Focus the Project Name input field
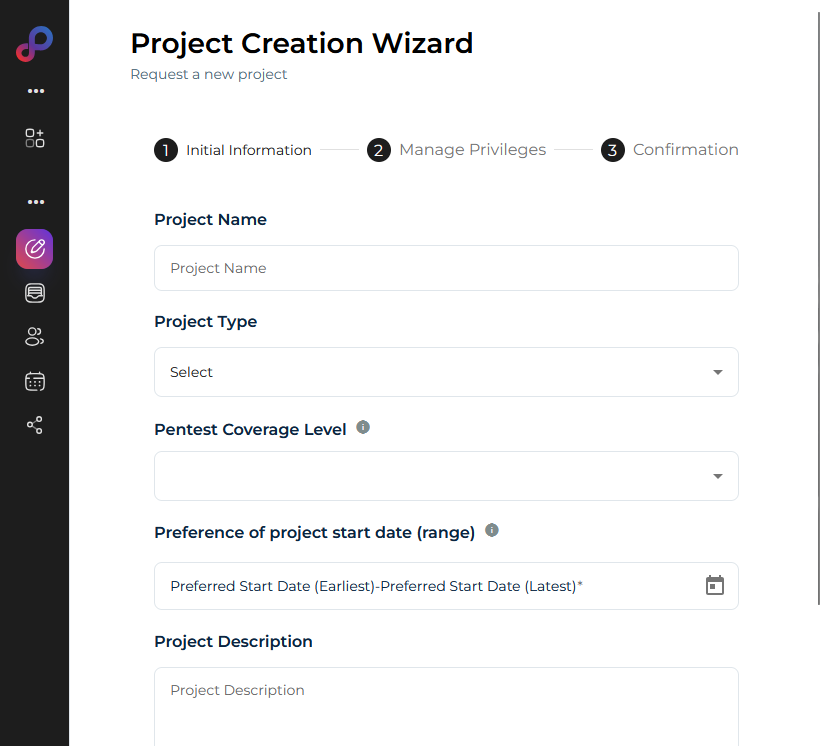Screen dimensions: 823x746 click(x=446, y=268)
